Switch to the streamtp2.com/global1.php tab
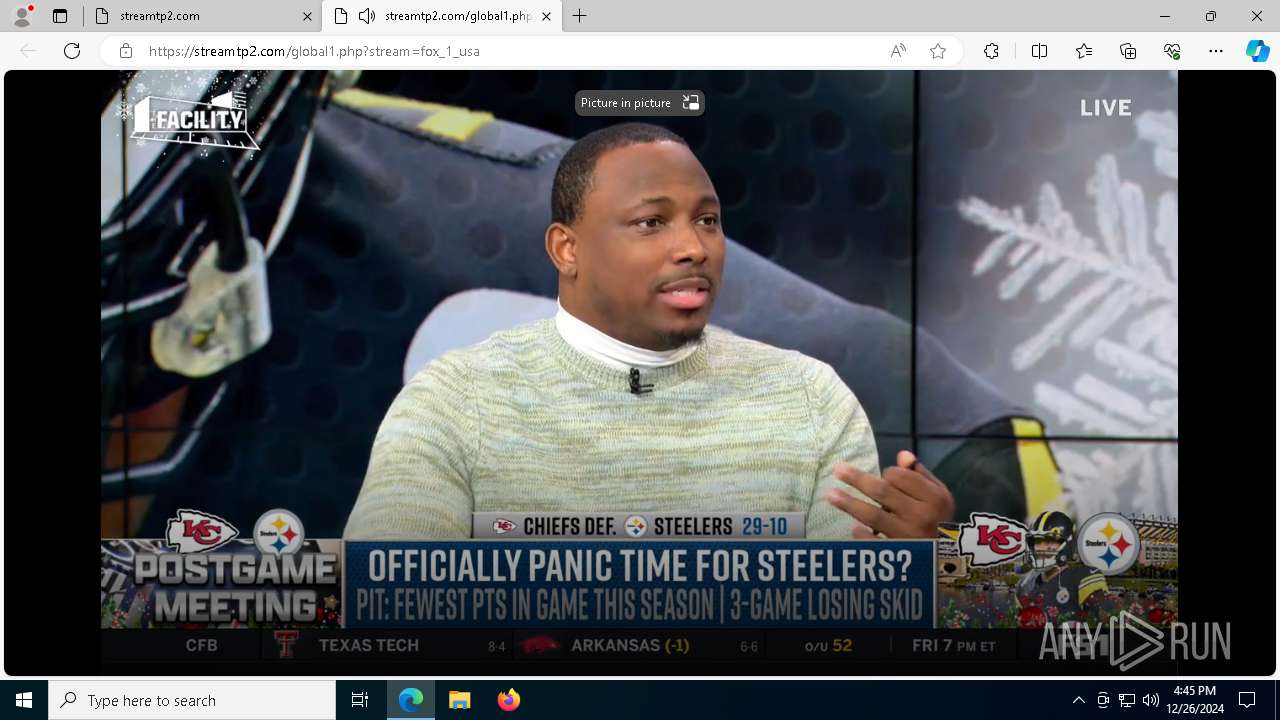Viewport: 1280px width, 720px height. (442, 16)
